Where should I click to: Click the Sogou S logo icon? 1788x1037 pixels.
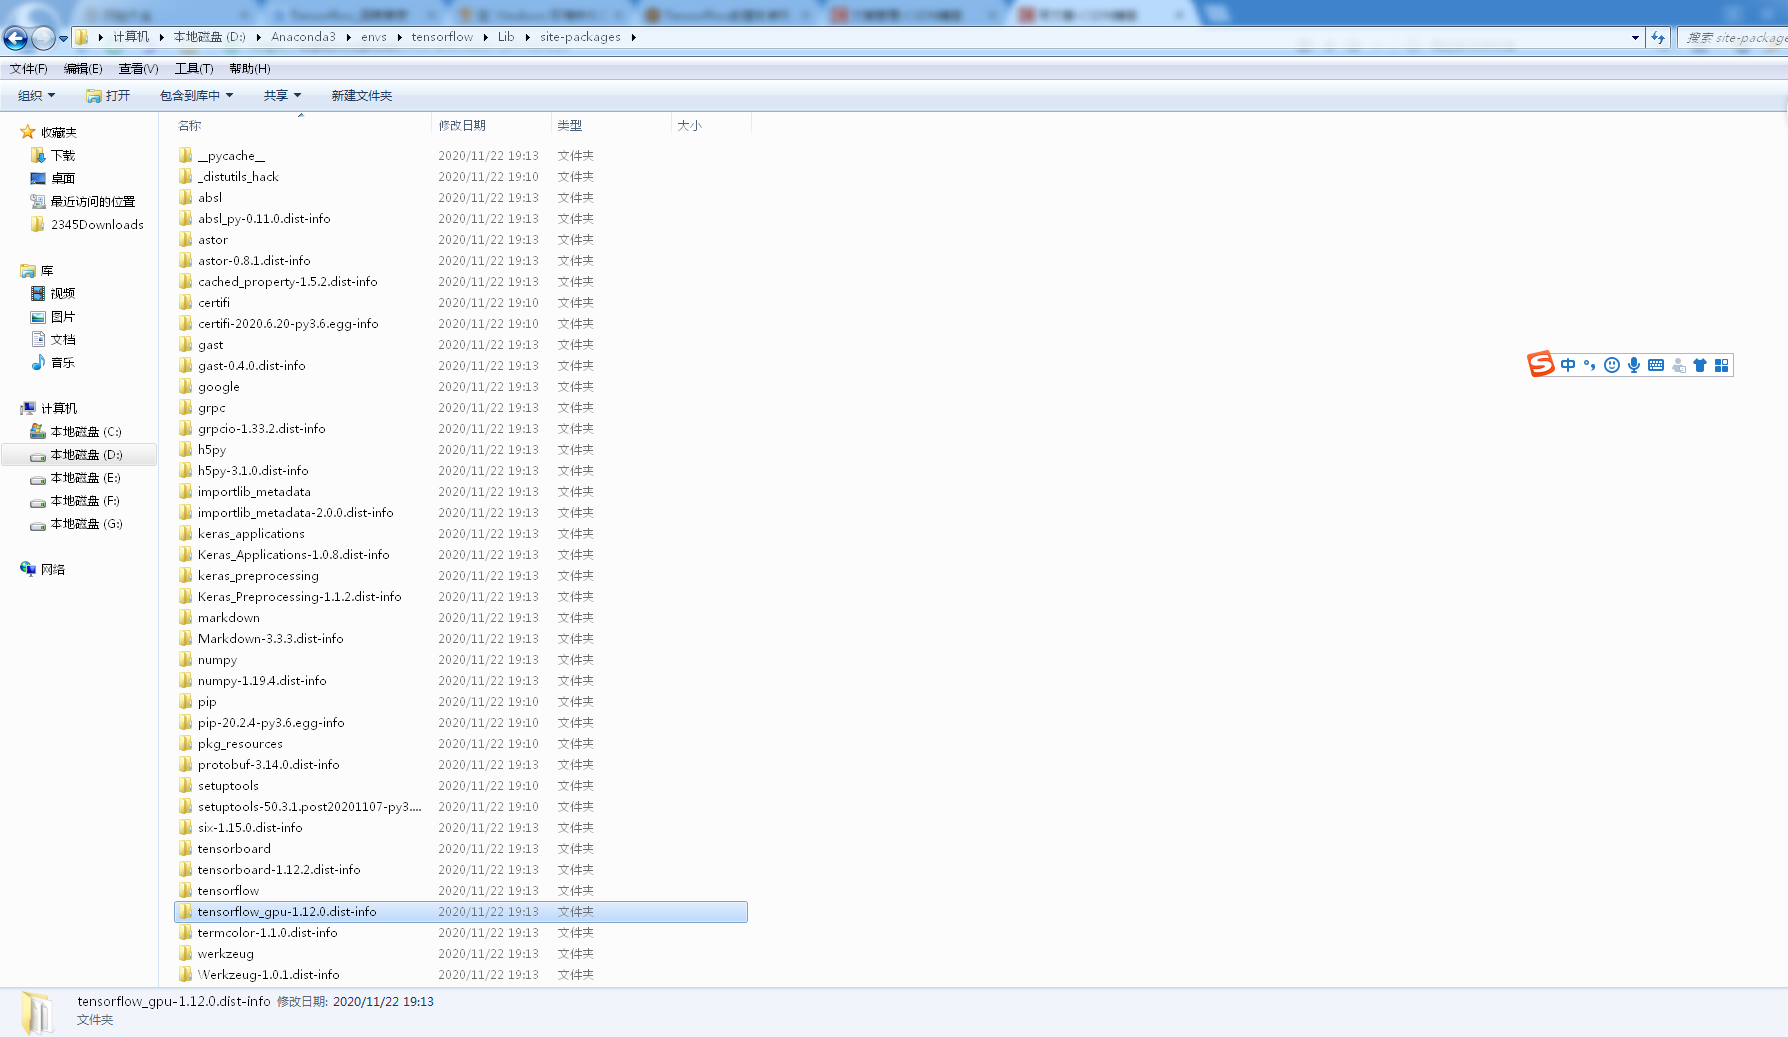pos(1541,364)
